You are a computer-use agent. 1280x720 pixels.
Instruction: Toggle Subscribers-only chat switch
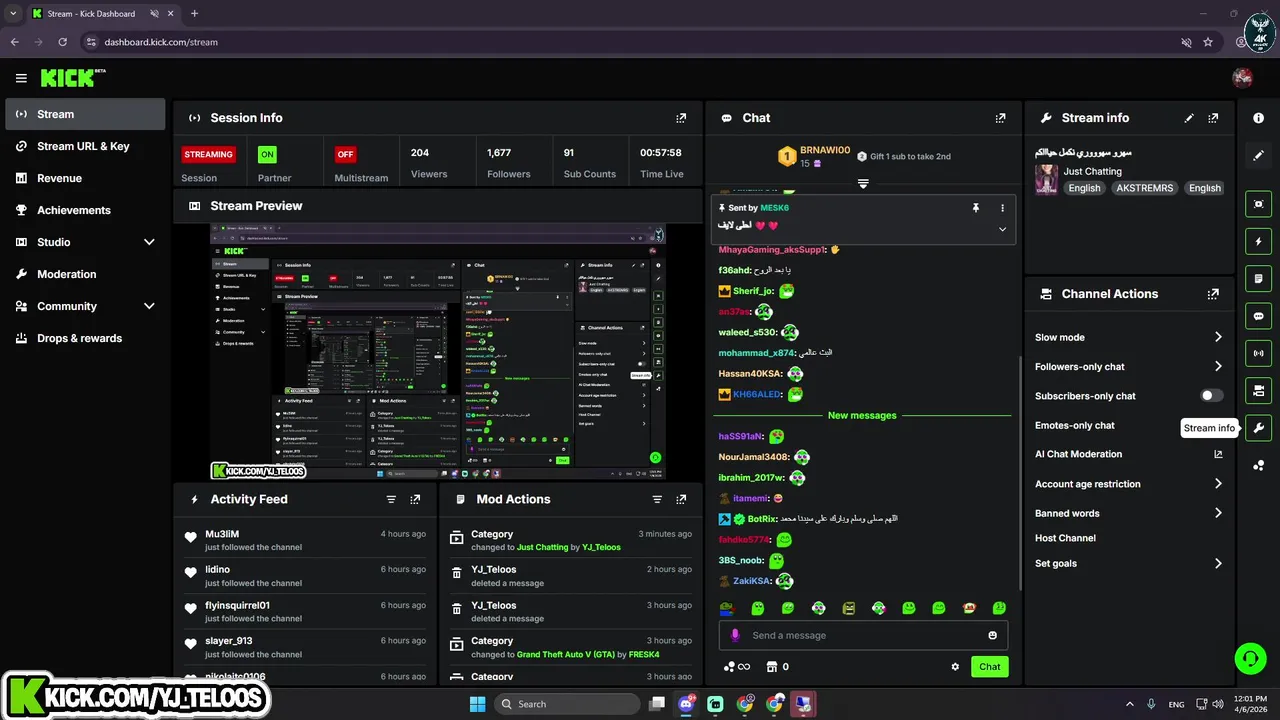tap(1212, 396)
